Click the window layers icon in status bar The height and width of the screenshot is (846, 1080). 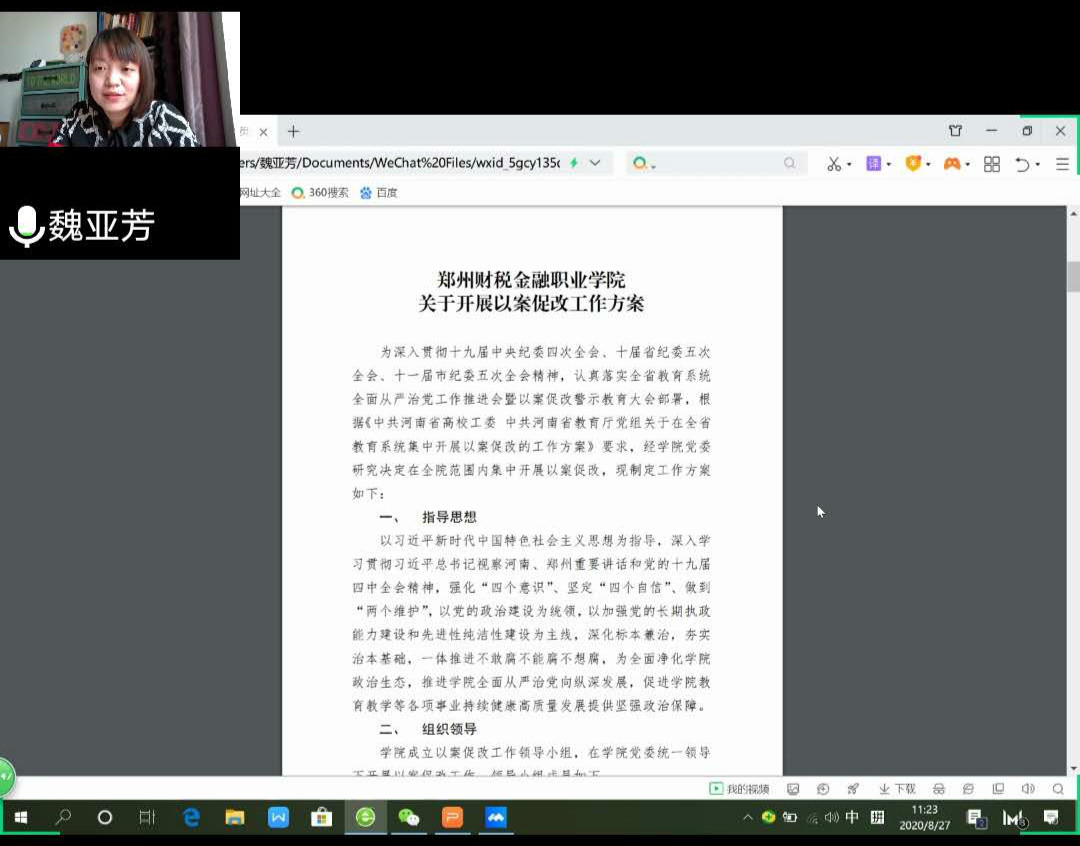point(998,789)
